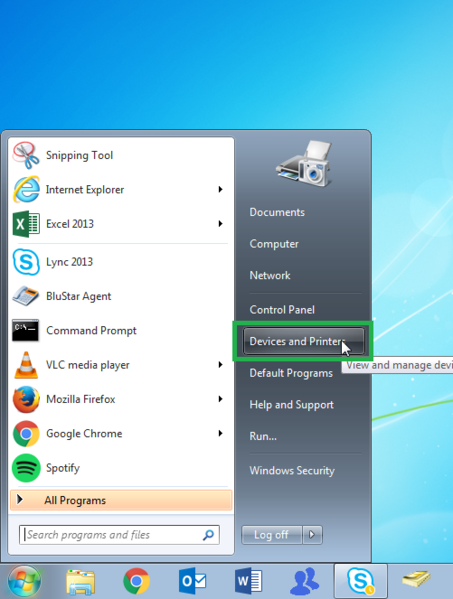Screen dimensions: 453x599
Task: Open Default Programs
Action: tap(291, 373)
